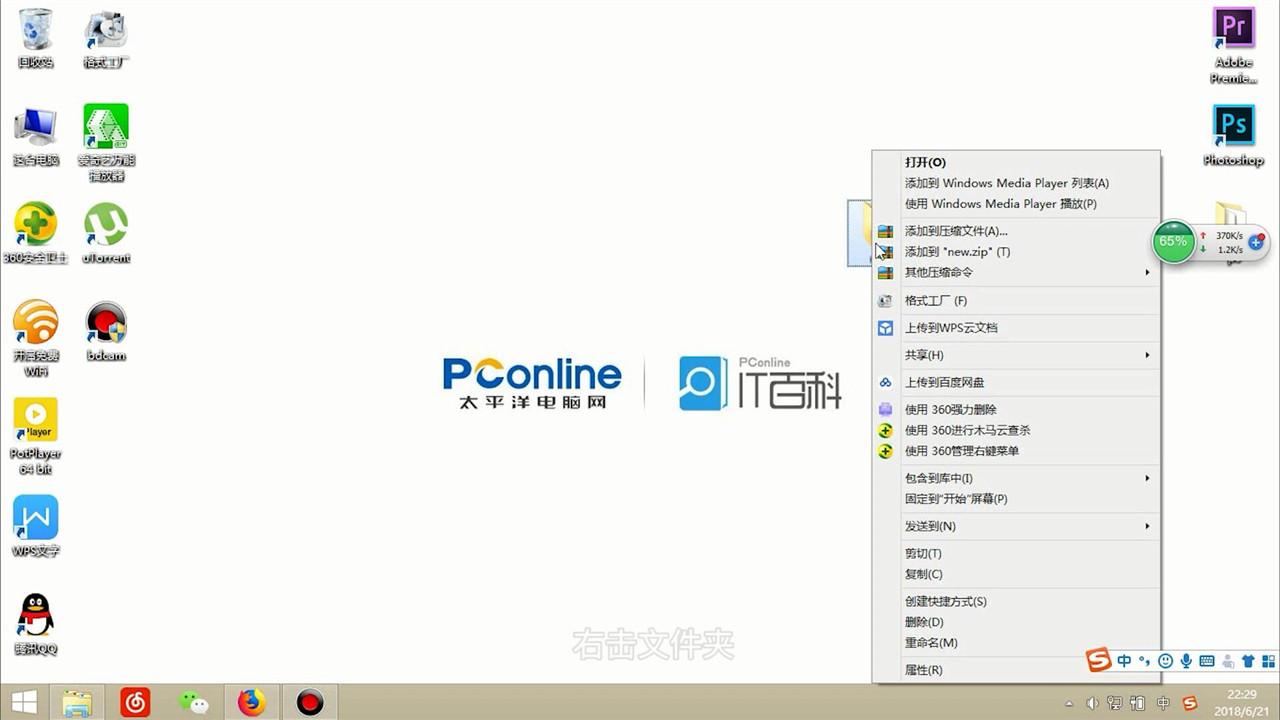Viewport: 1280px width, 720px height.
Task: Select the 这台电脑 desktop icon
Action: click(36, 136)
